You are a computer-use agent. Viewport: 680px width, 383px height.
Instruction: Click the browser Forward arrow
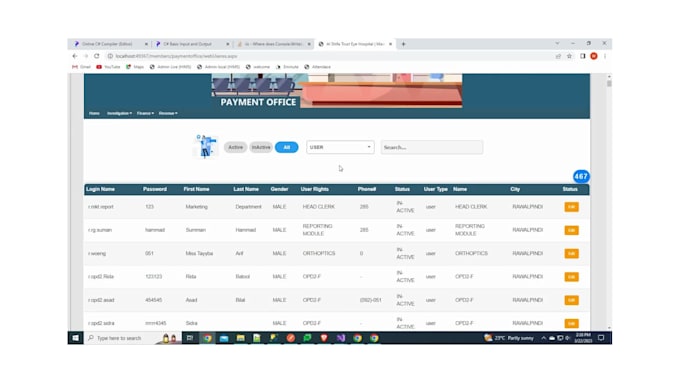tap(85, 56)
